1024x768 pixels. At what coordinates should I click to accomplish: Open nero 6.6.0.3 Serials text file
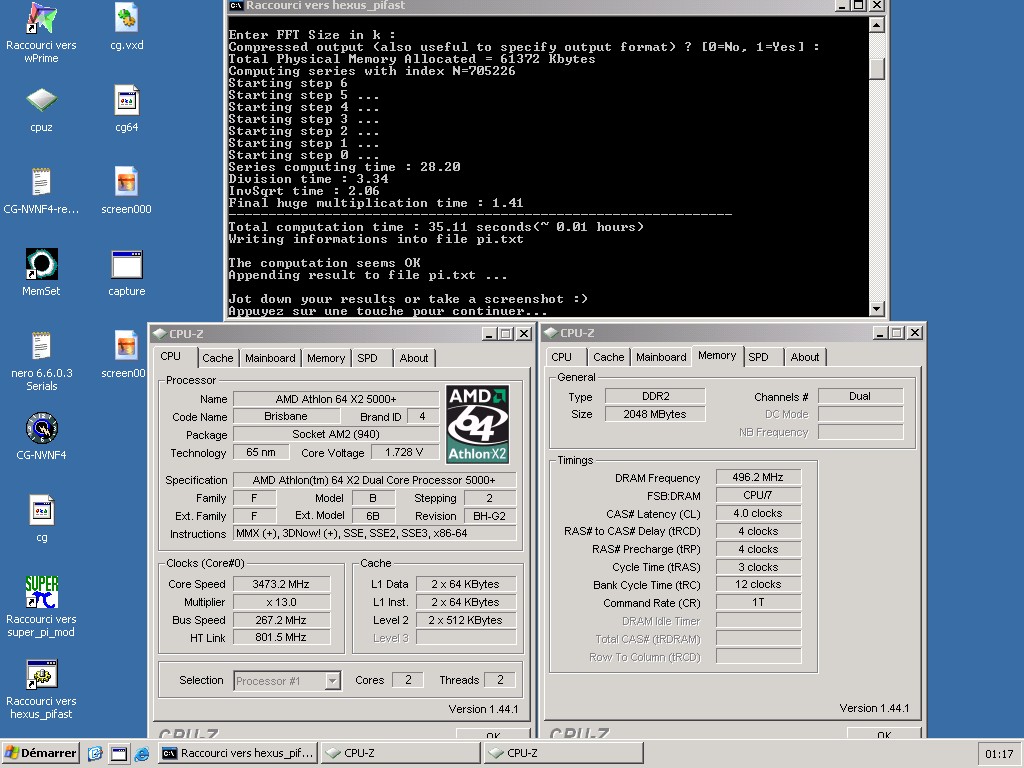tap(41, 346)
